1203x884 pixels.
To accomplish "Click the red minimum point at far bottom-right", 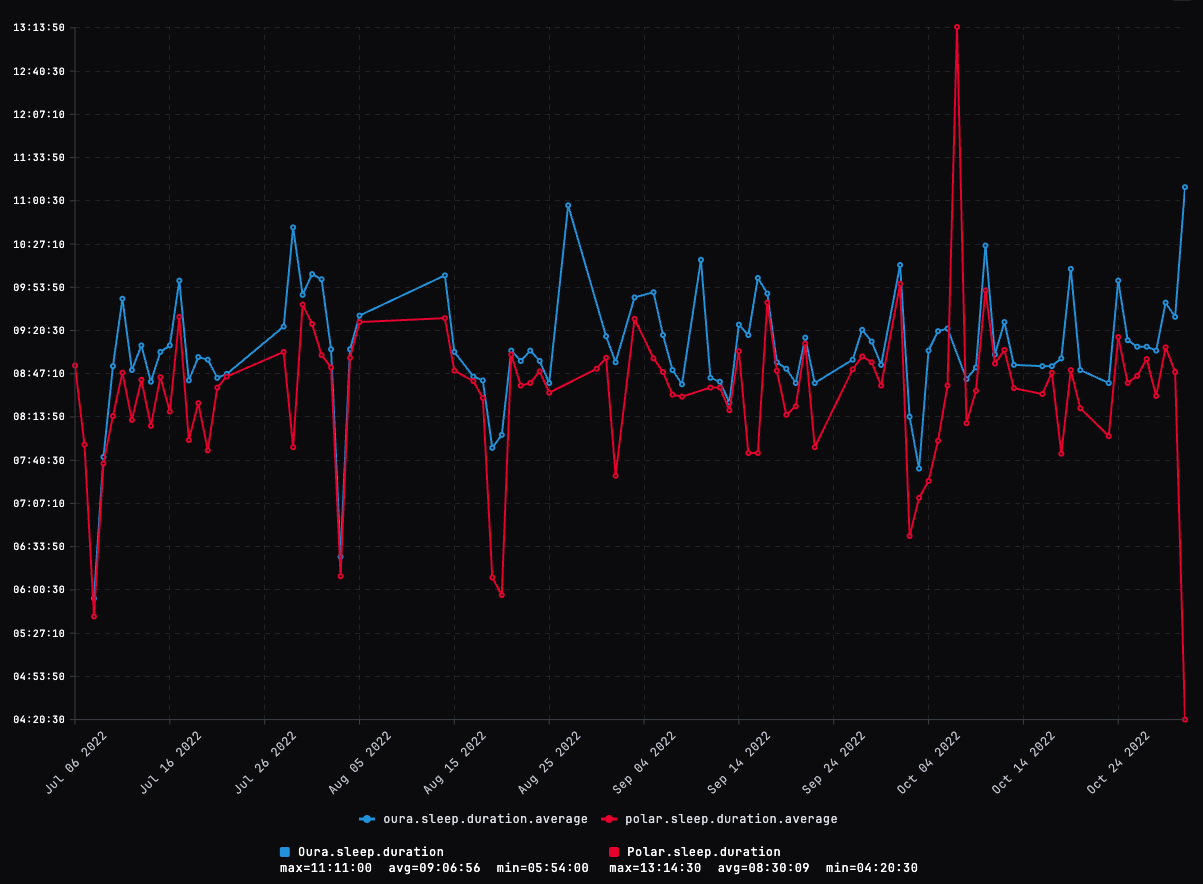I will pos(1185,719).
